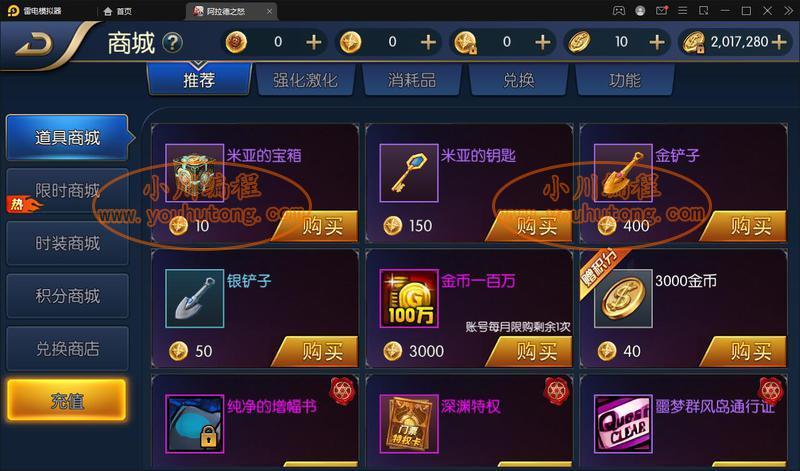Select the Quest Clear pass item icon

tap(623, 424)
